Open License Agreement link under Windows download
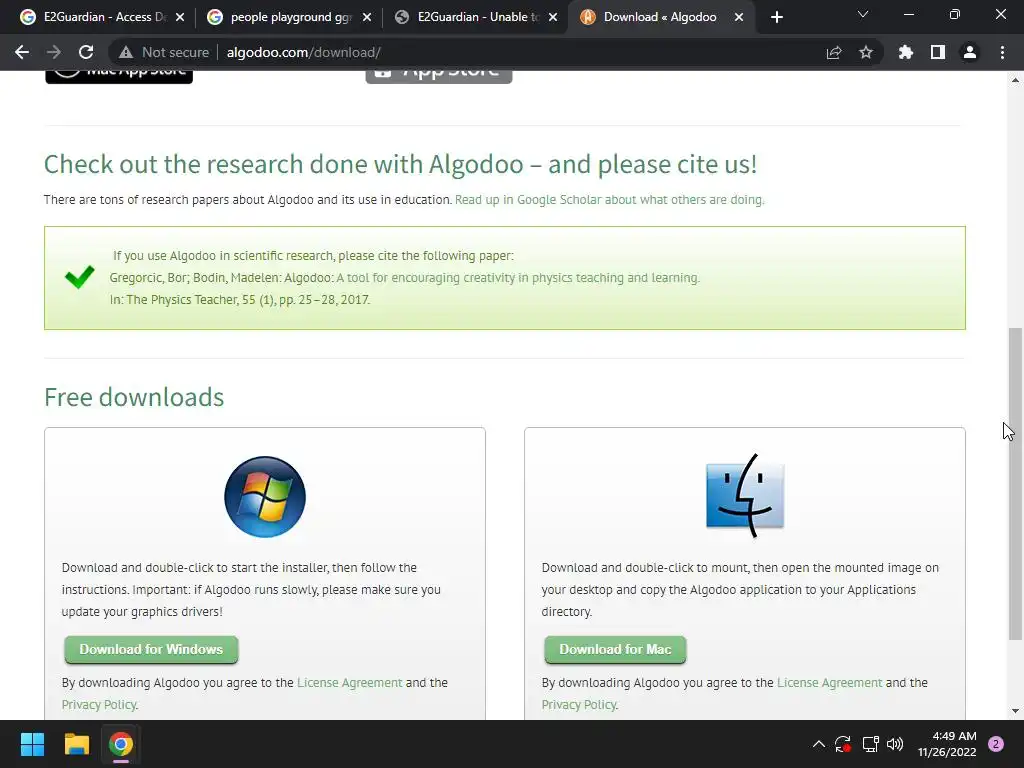 (x=349, y=682)
